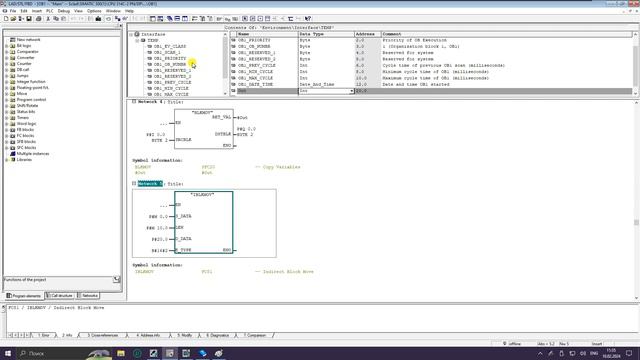Select OB1_PREV_CYCLE in the interface tree
Screen dimensions: 640x360
(x=172, y=82)
